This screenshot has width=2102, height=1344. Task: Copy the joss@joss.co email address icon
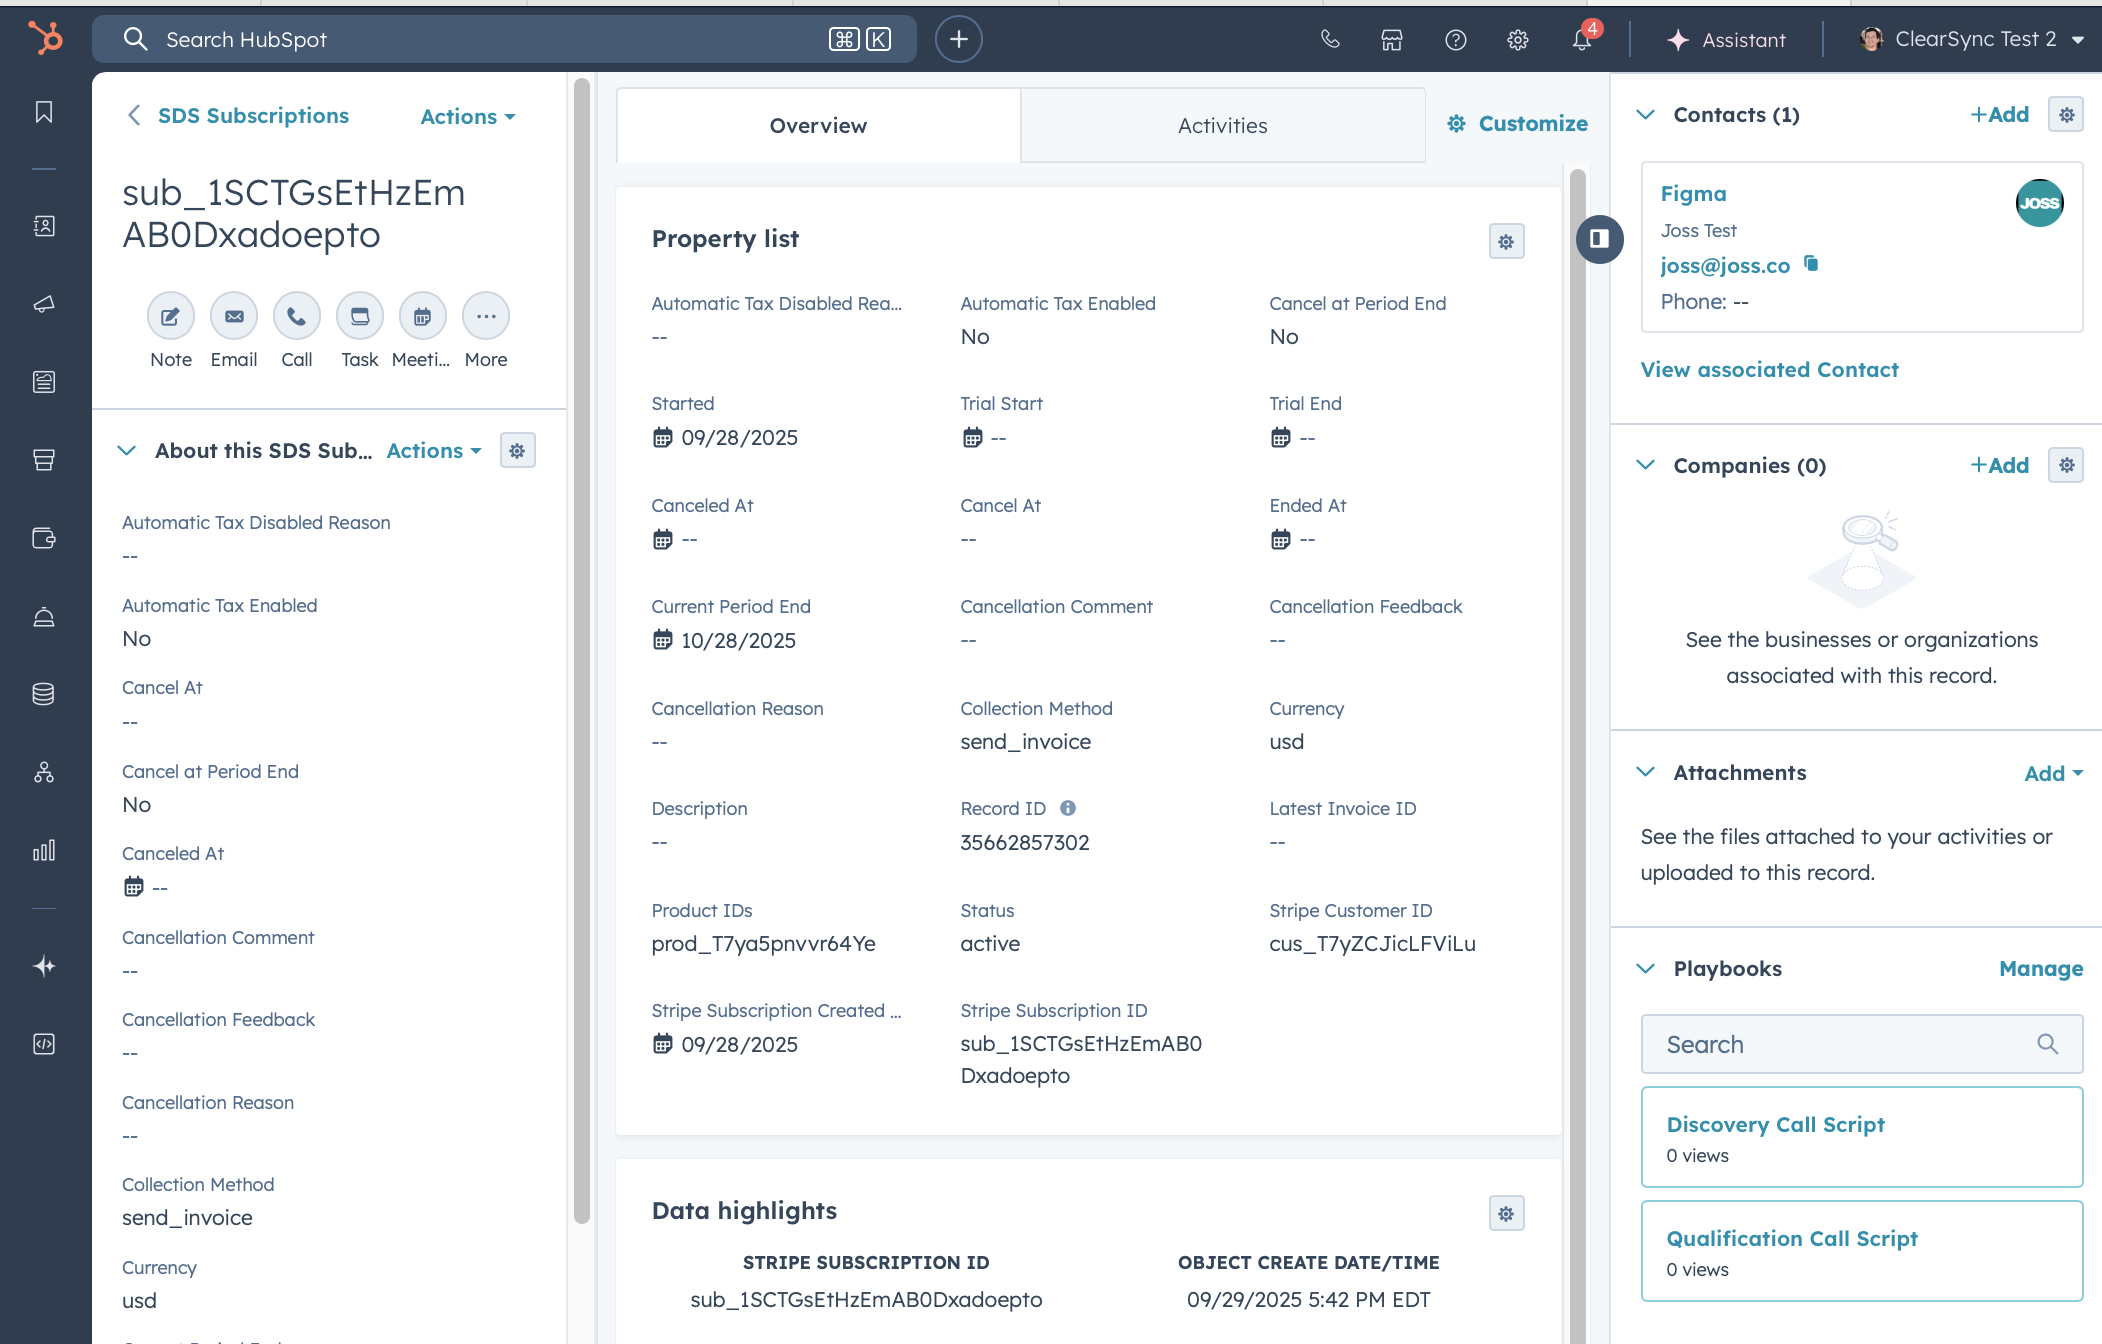pos(1811,264)
